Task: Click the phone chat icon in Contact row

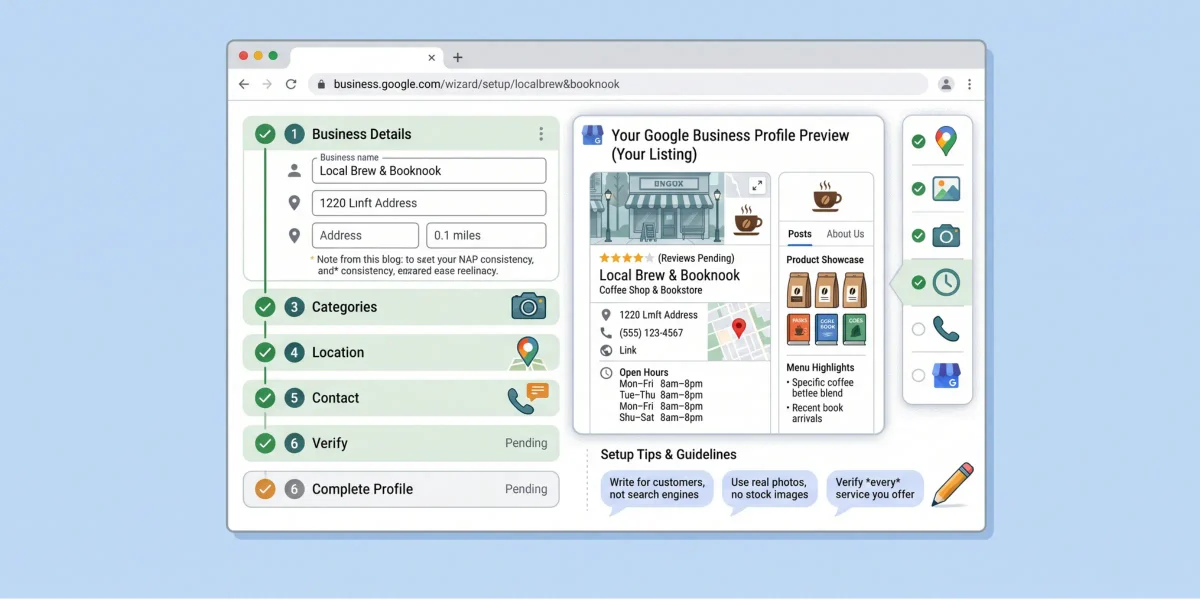Action: click(x=528, y=398)
